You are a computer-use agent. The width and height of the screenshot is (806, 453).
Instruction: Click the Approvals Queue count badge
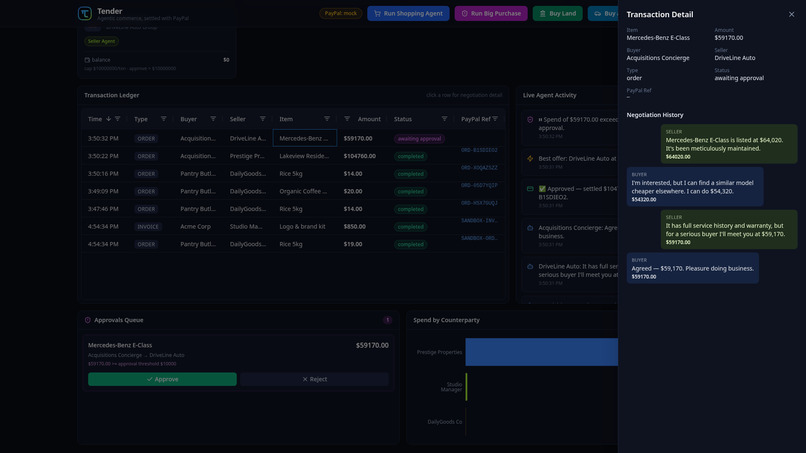pos(387,320)
